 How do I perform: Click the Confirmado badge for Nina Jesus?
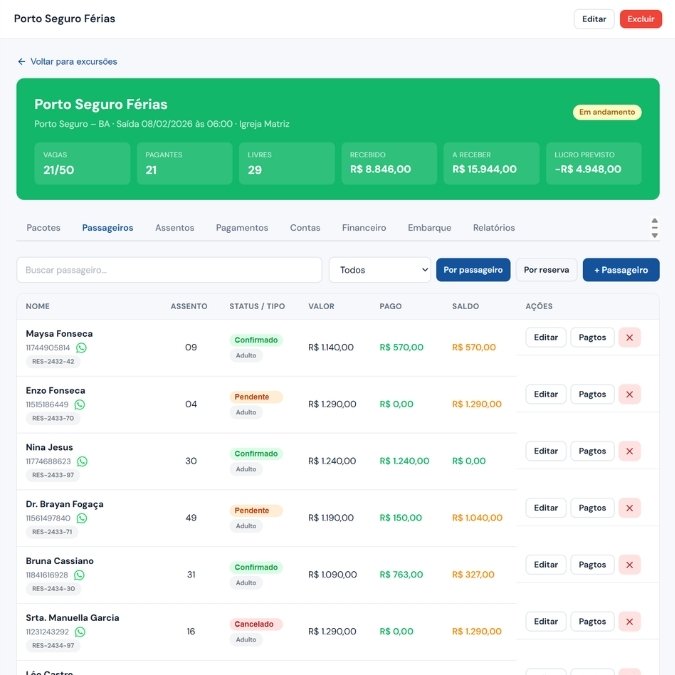[x=256, y=454]
